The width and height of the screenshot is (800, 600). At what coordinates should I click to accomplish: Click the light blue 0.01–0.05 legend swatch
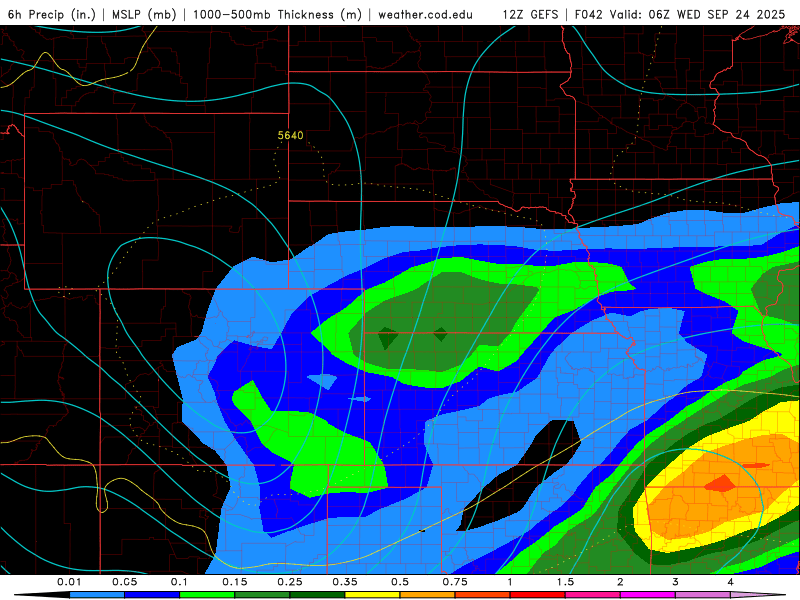pos(97,595)
